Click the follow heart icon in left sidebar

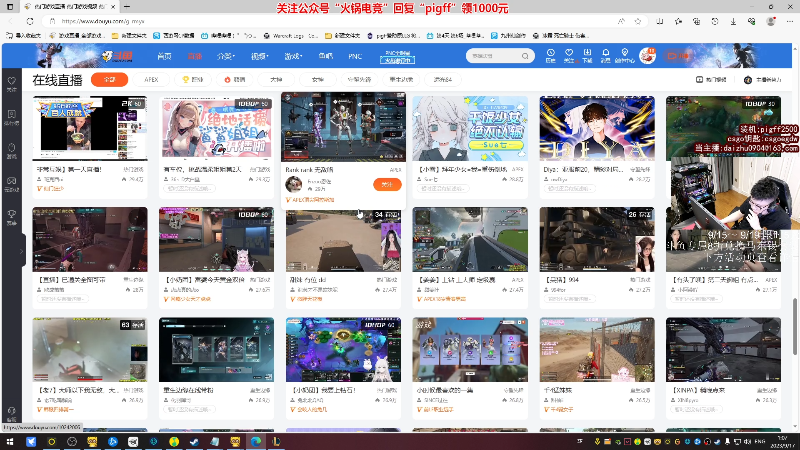click(12, 84)
